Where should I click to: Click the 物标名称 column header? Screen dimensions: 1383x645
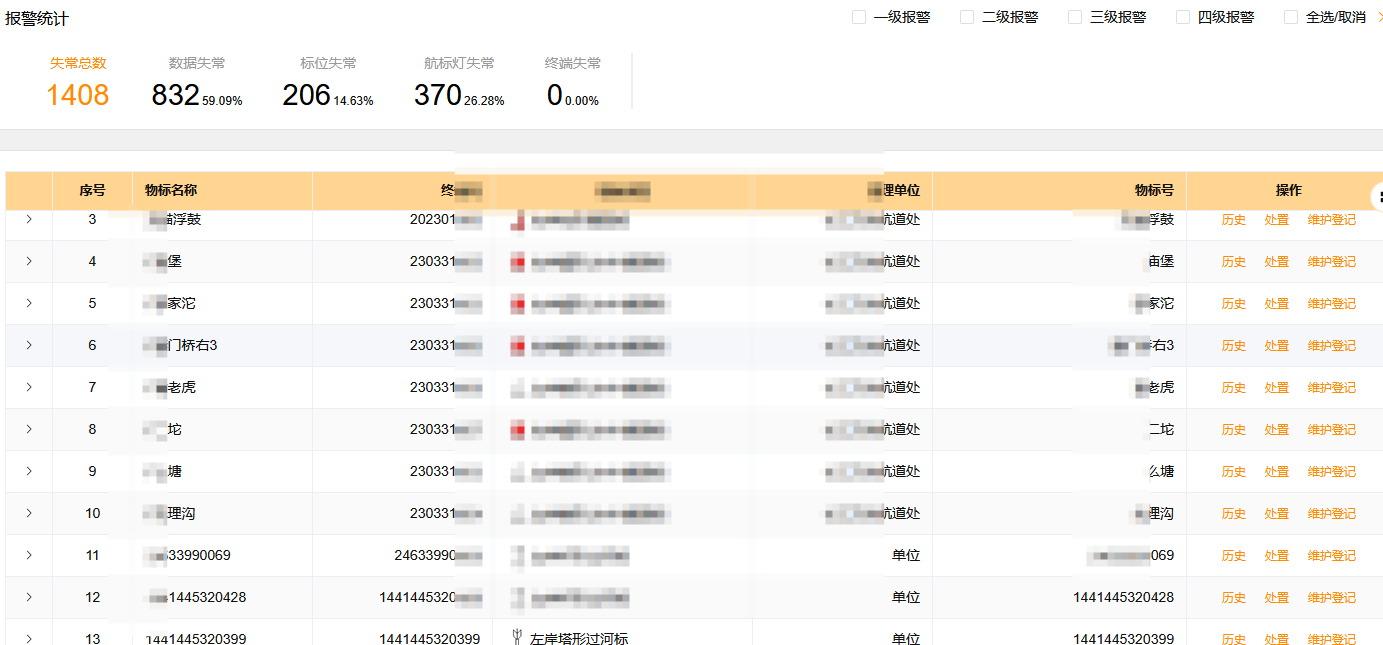point(171,190)
